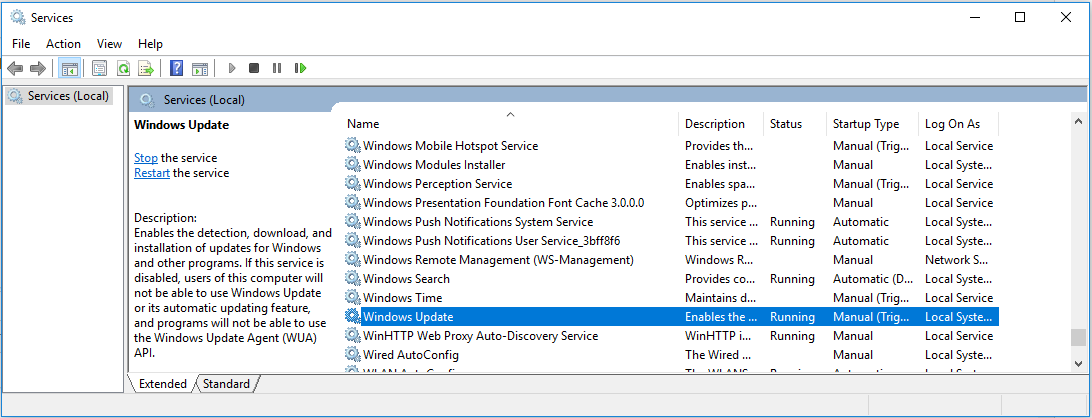Click the Pause Service icon
Image resolution: width=1092 pixels, height=418 pixels.
click(x=276, y=68)
